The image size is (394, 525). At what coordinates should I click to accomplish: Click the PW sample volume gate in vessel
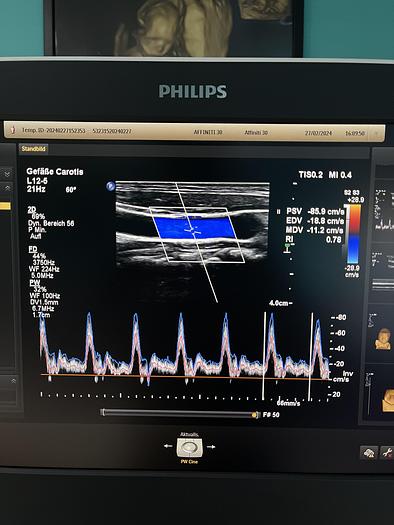coord(193,230)
